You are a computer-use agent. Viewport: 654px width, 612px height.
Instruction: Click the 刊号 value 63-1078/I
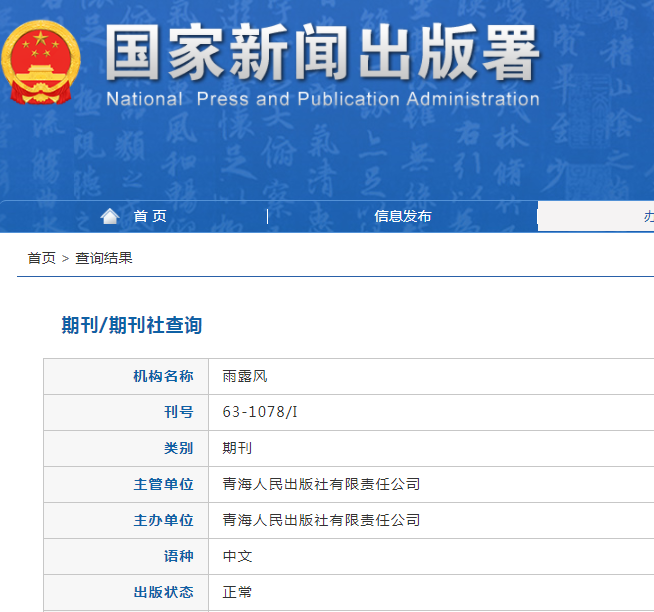[x=260, y=412]
